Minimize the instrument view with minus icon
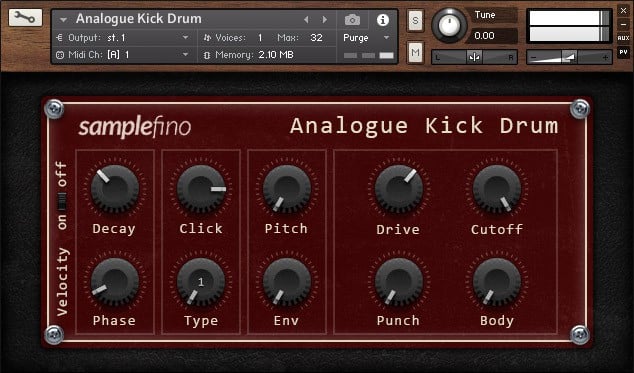The width and height of the screenshot is (634, 373). point(623,25)
